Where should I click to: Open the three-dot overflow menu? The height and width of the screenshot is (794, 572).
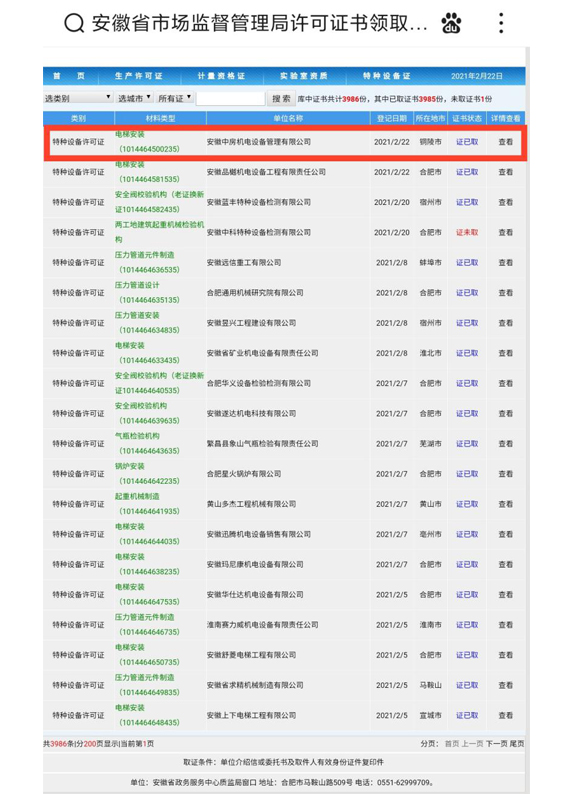point(501,23)
